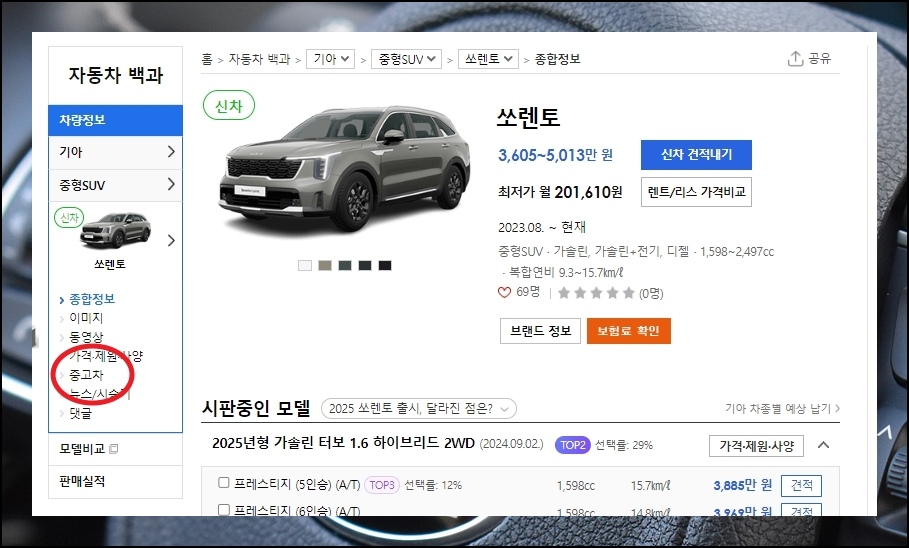Viewport: 909px width, 548px height.
Task: Expand the 기아 sidebar item
Action: coord(115,152)
